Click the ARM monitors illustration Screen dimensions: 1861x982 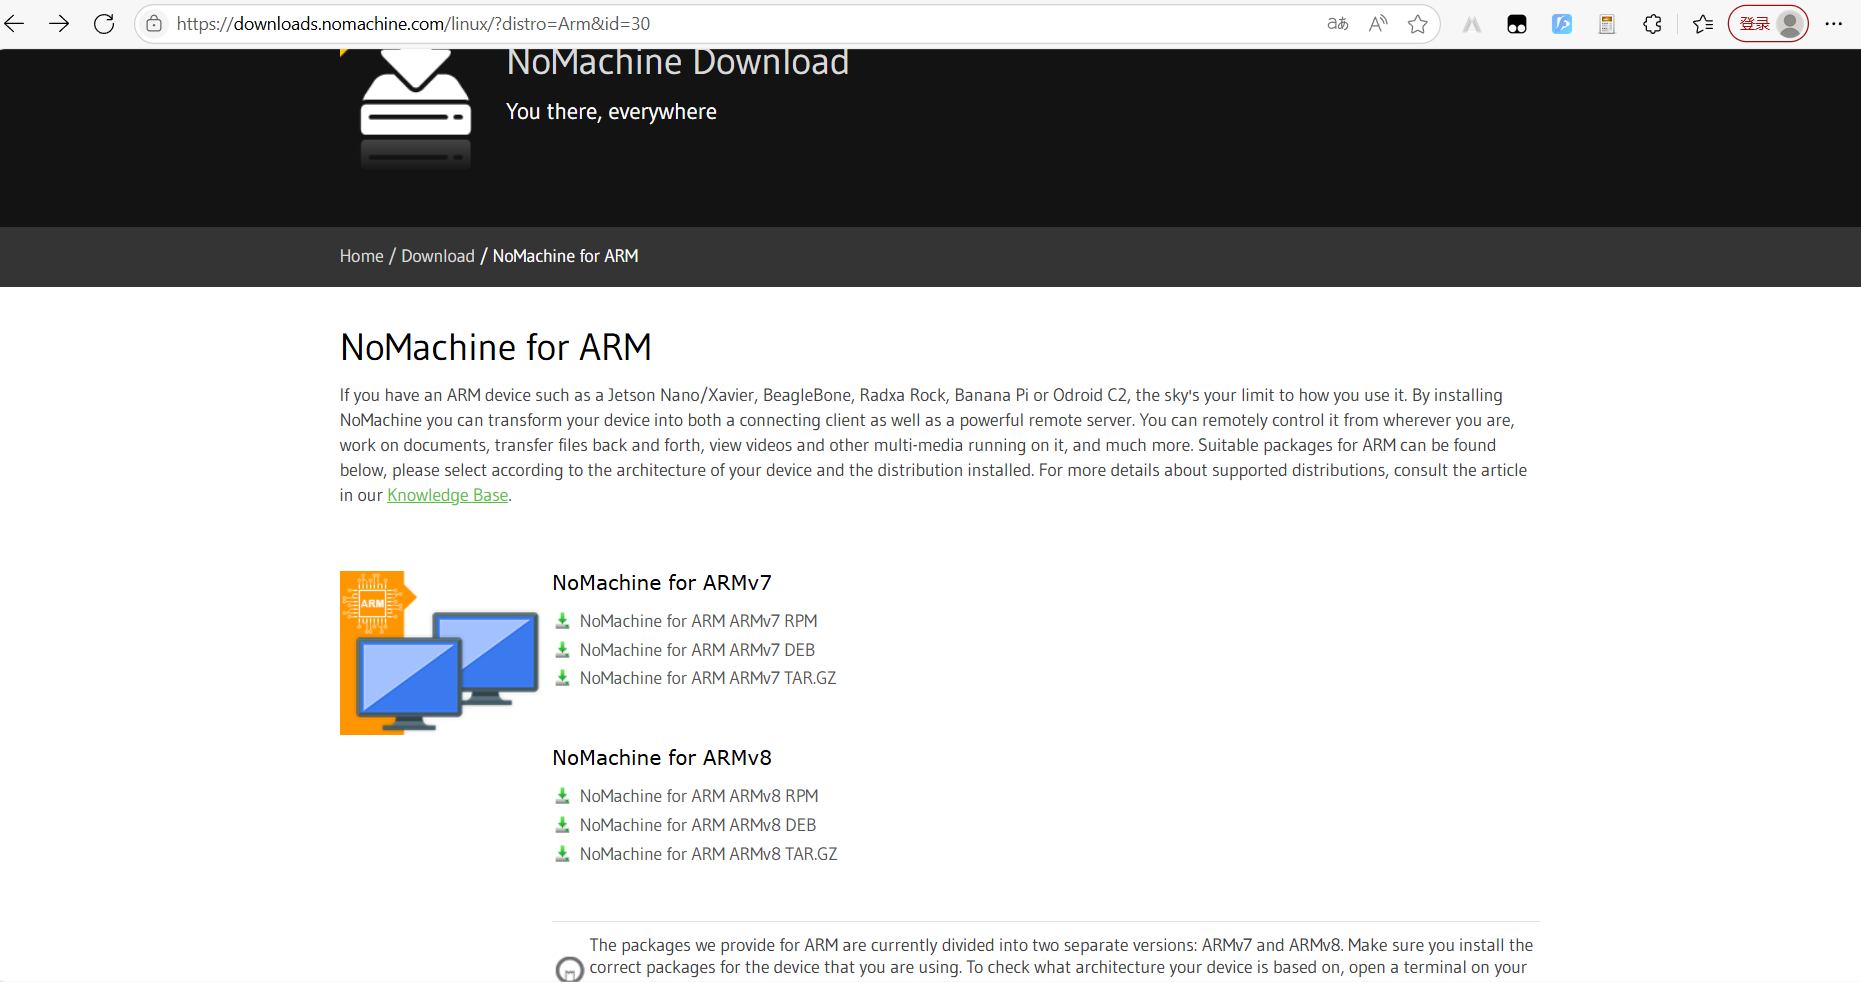pos(439,653)
